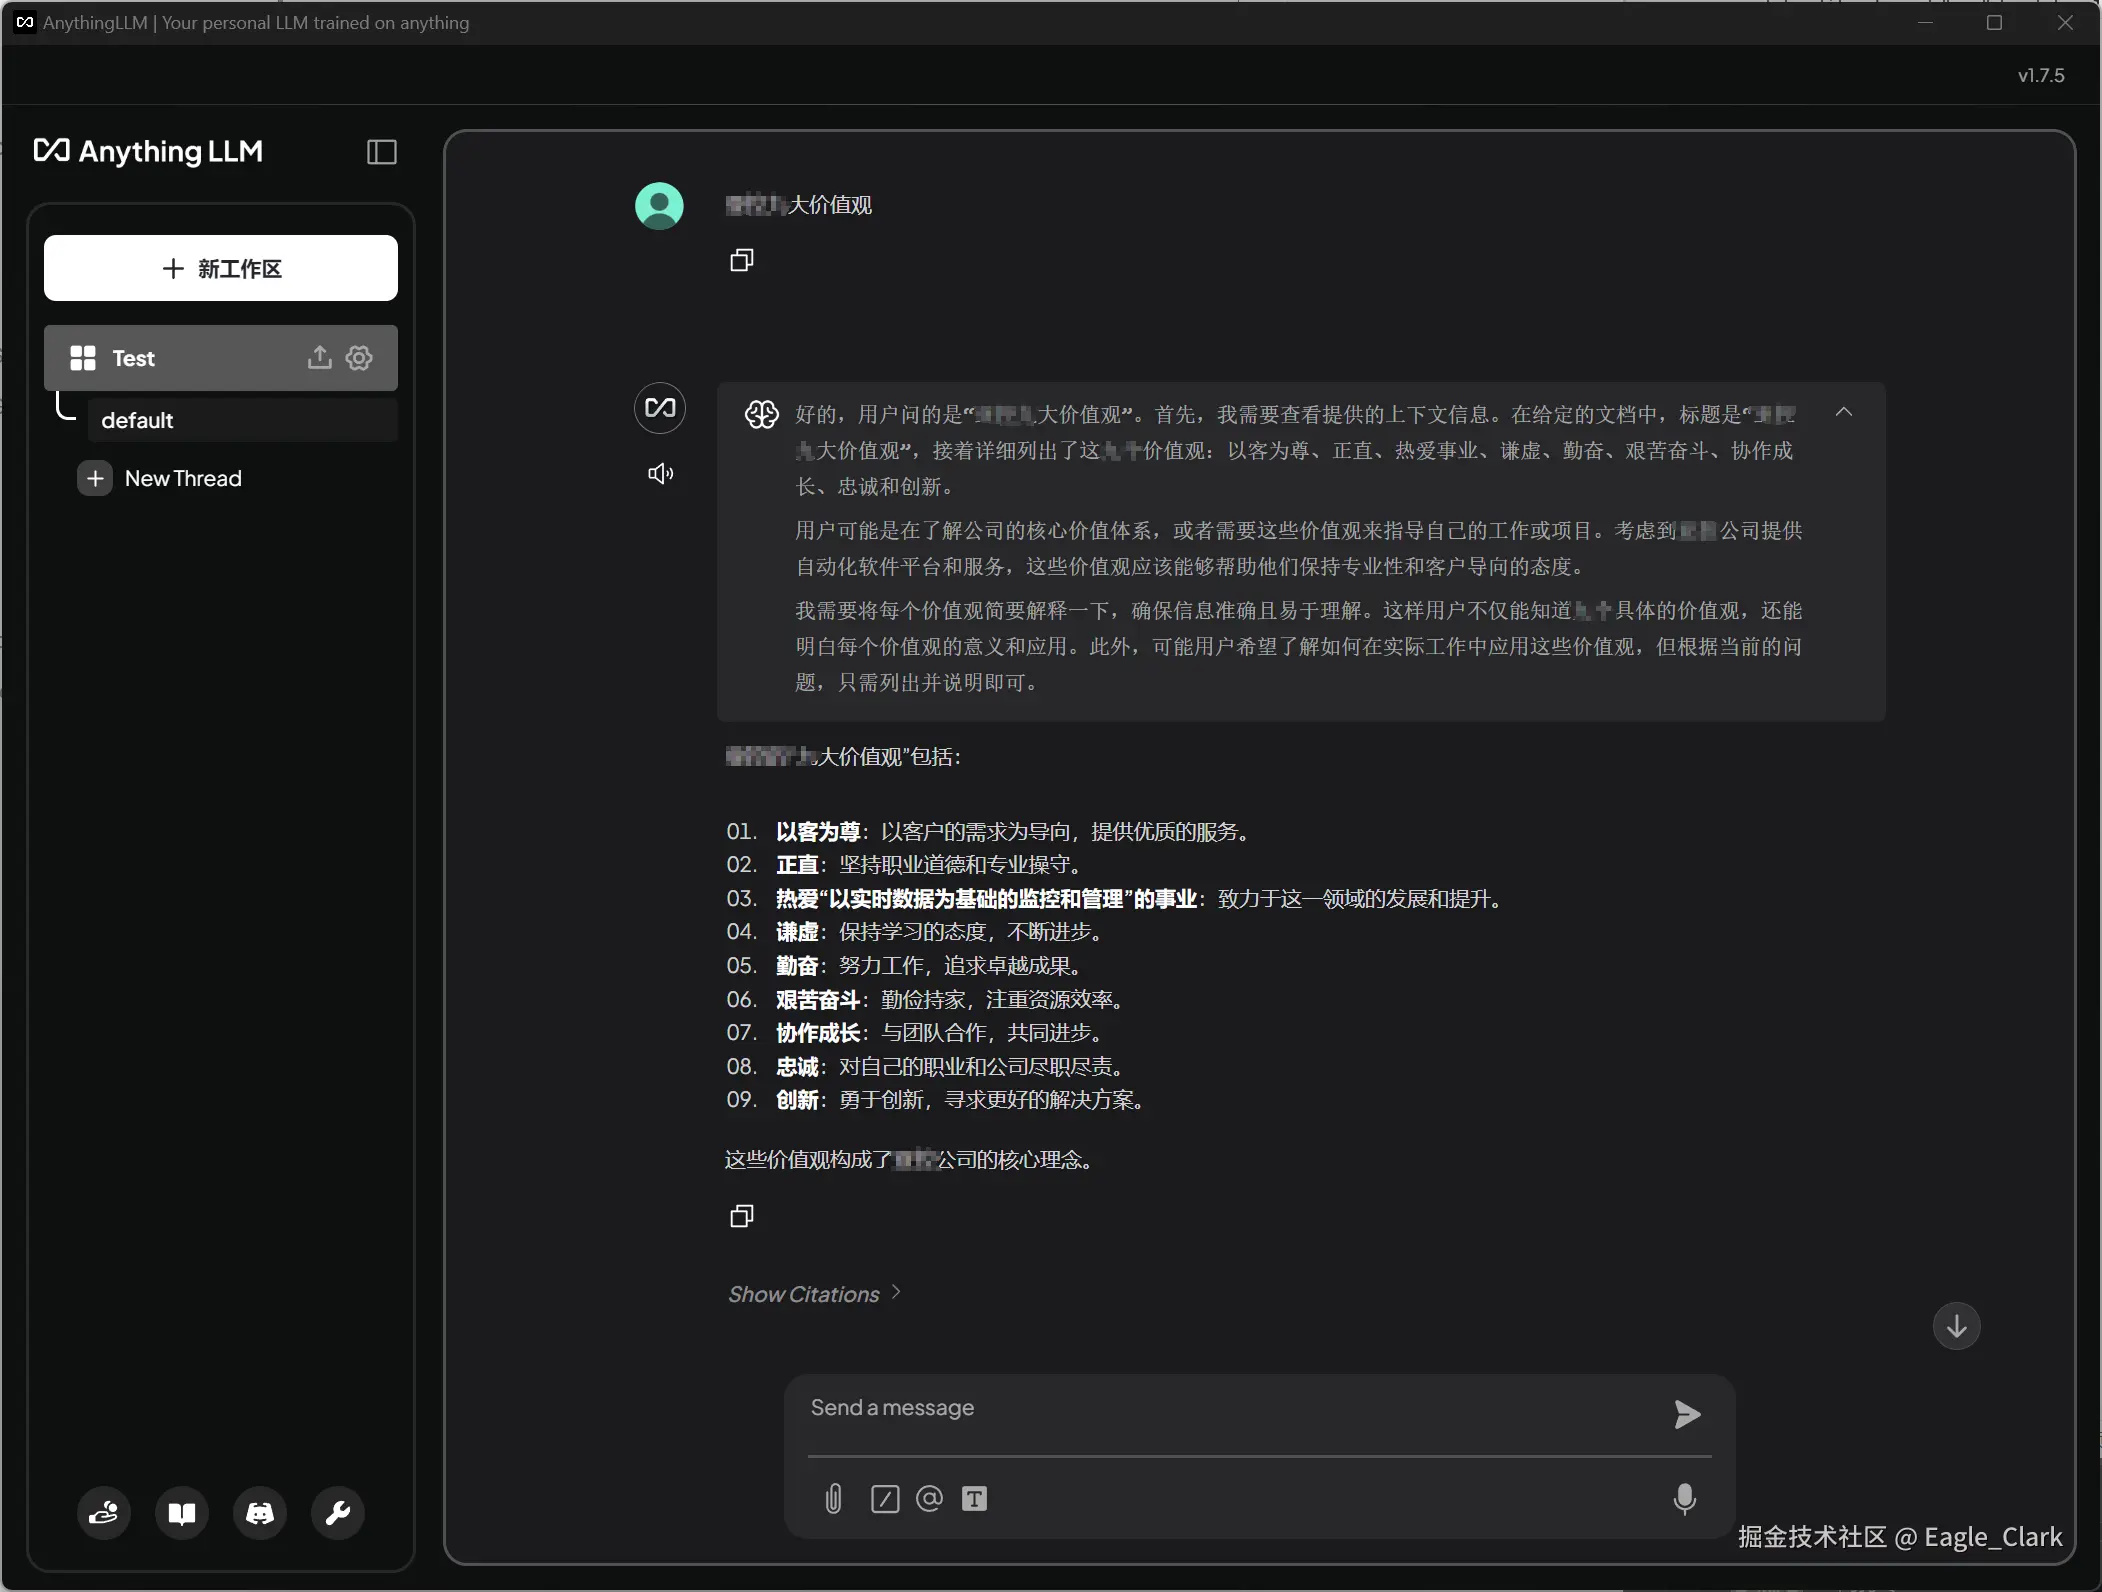Open the Discord community icon

click(260, 1513)
